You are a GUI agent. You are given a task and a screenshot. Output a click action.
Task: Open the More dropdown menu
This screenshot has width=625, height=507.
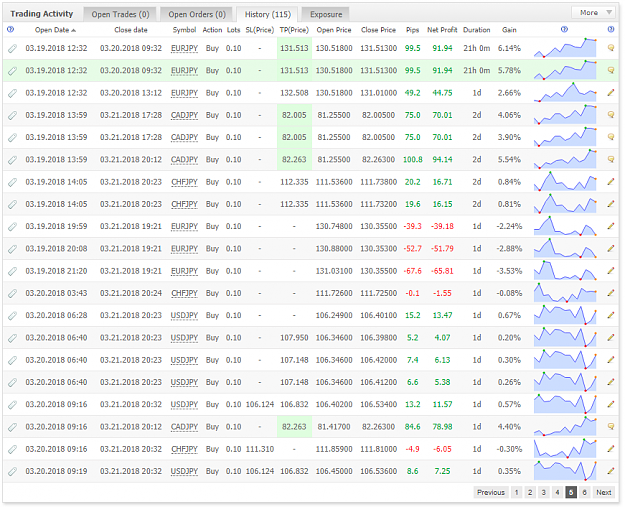595,12
